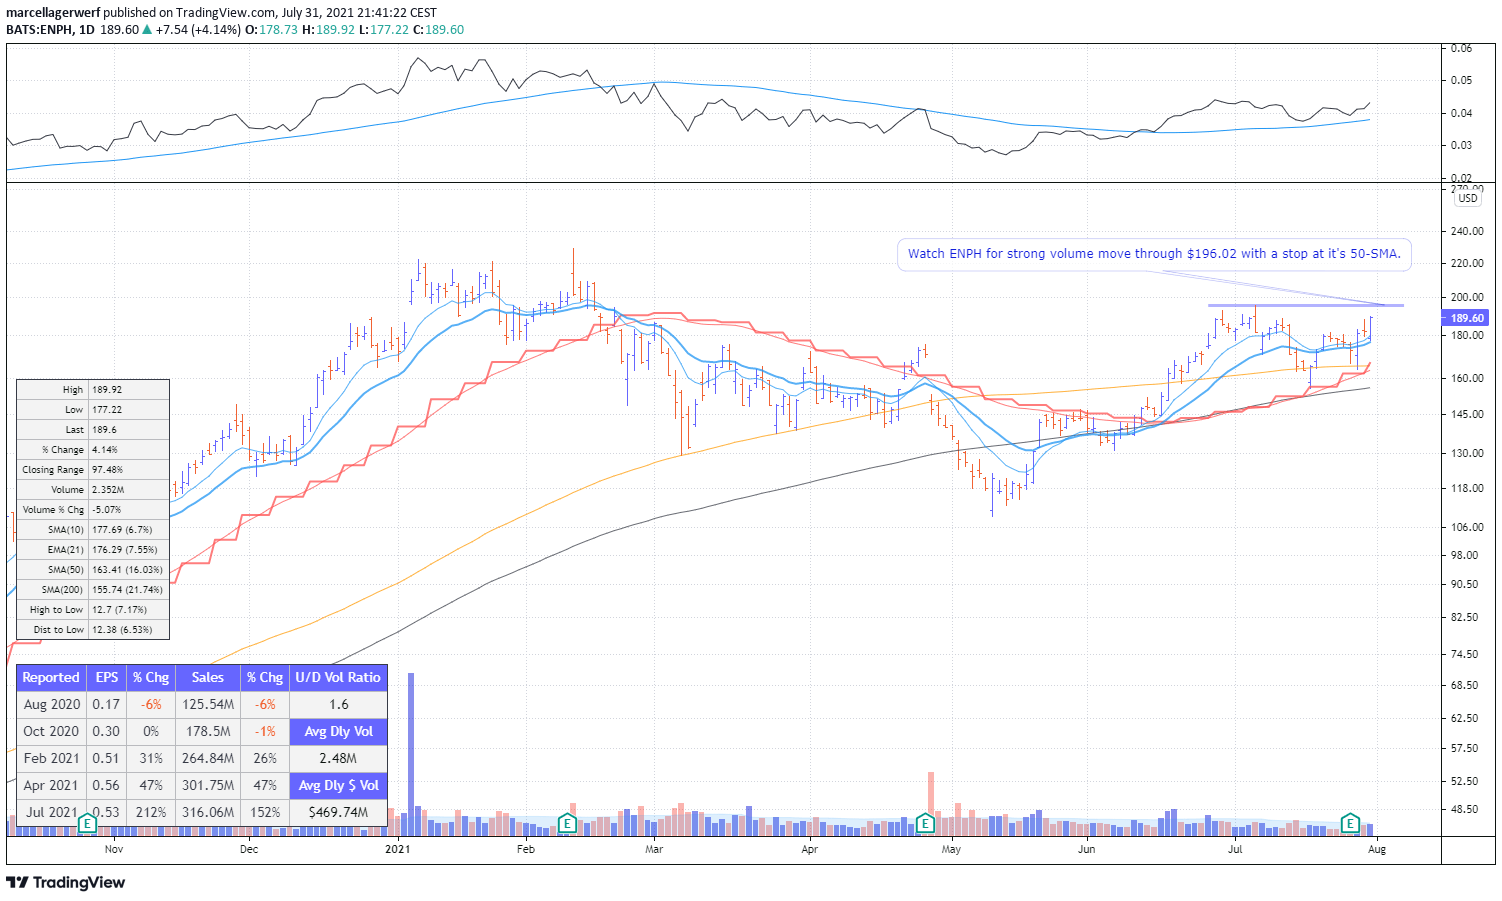The width and height of the screenshot is (1502, 901).
Task: Click the 'Low 177.22' stats row
Action: click(x=93, y=410)
